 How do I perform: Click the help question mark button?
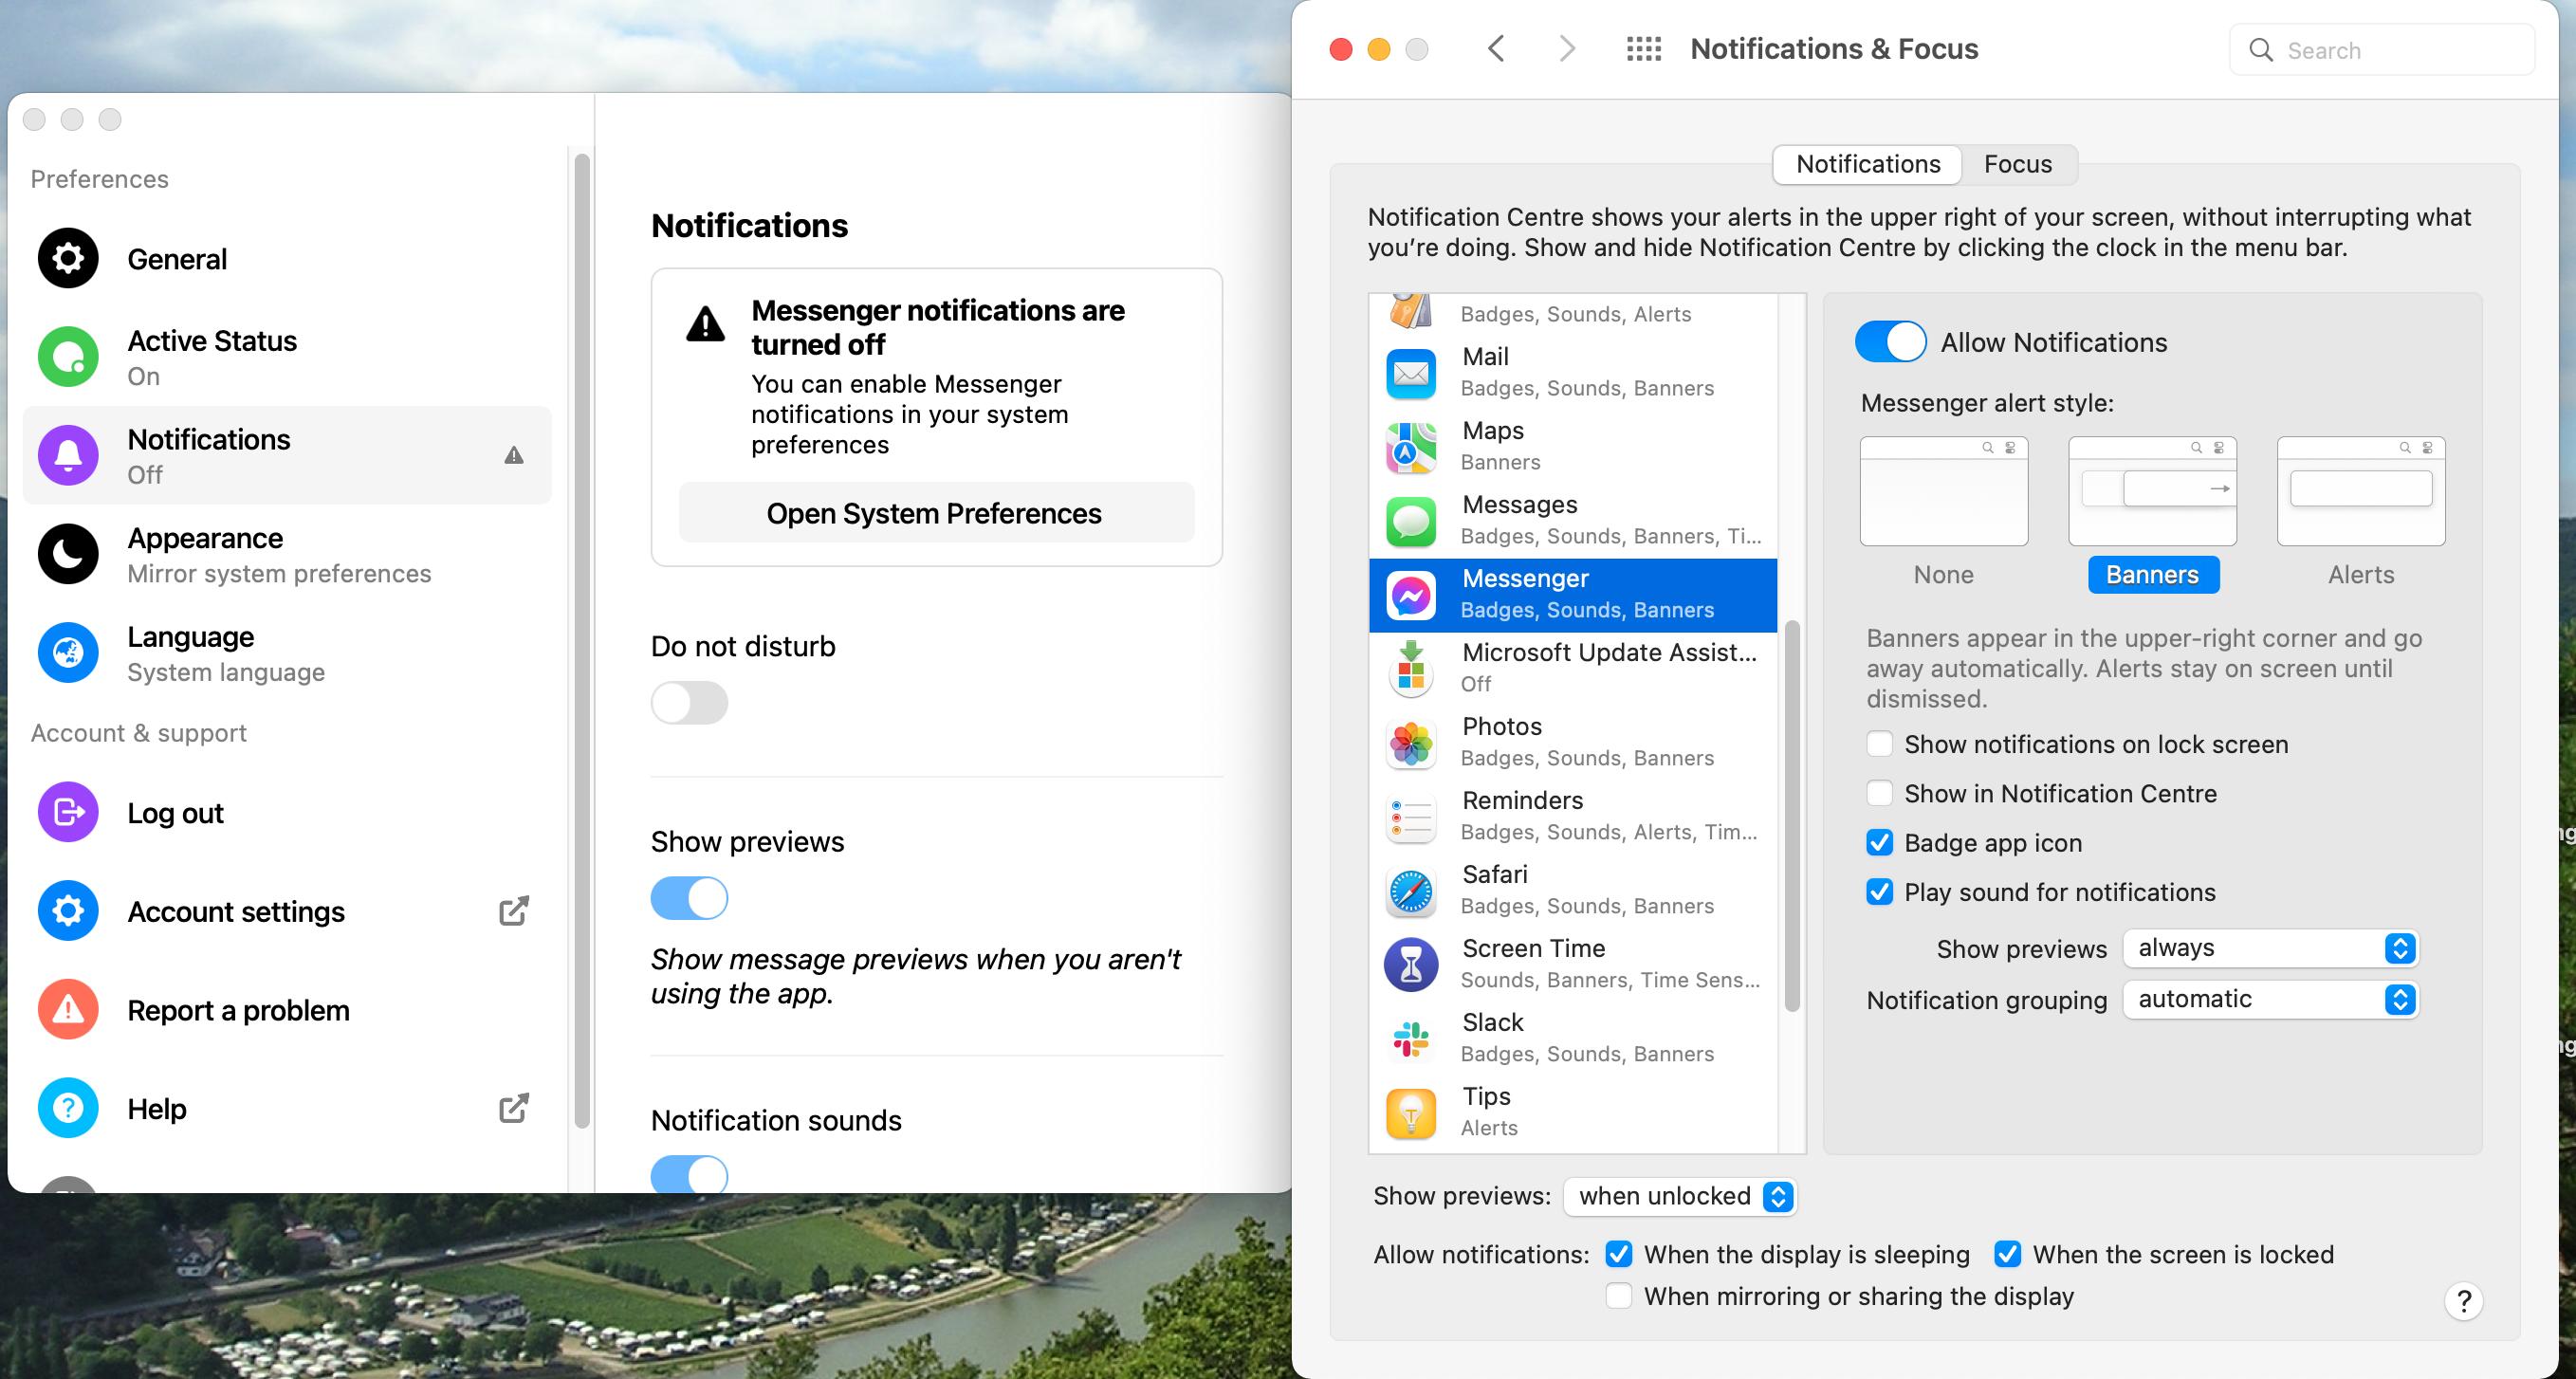coord(2463,1301)
